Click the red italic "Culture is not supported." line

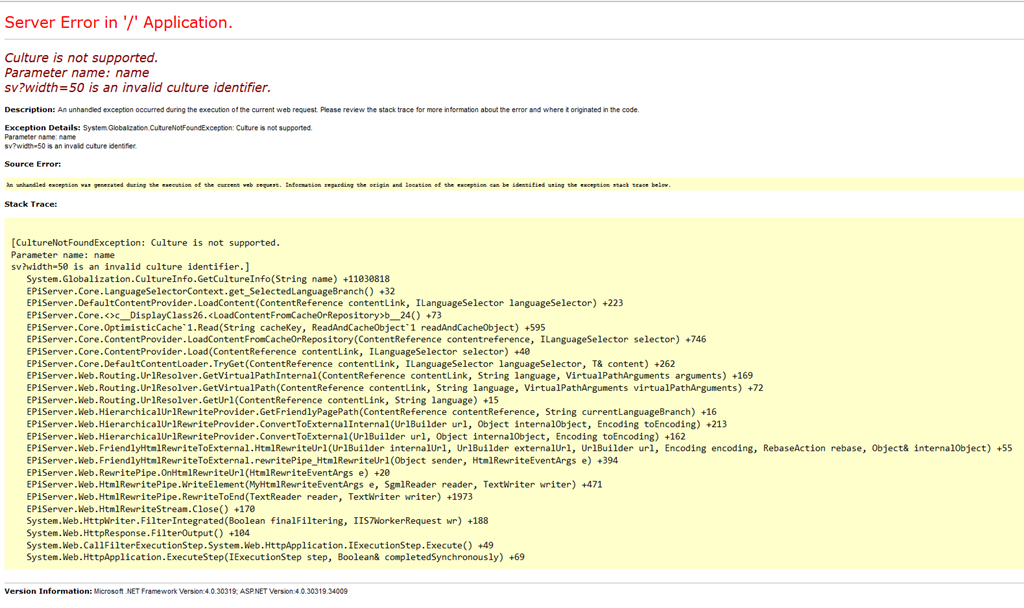coord(81,57)
